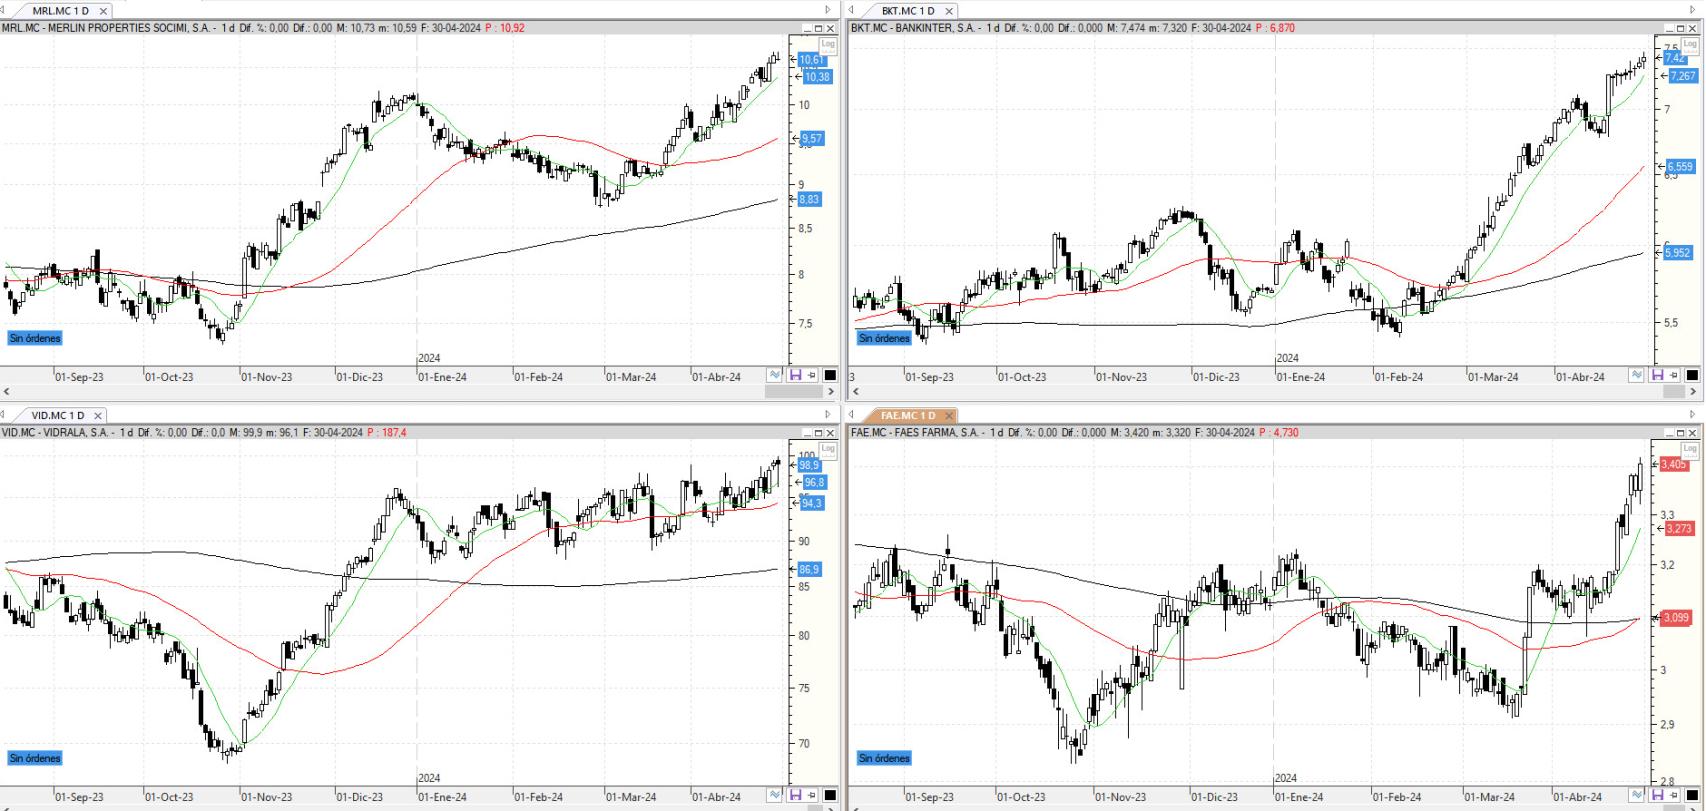This screenshot has width=1706, height=811.
Task: Click the red 3,273 price marker on FAE.MC axis
Action: point(1679,528)
